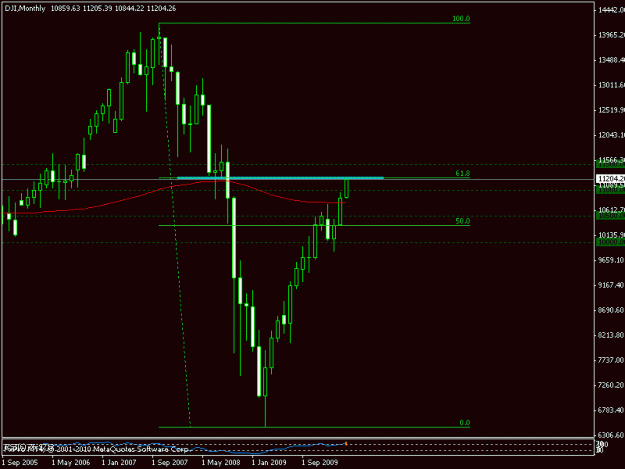Select the red moving average line
The image size is (625, 469).
point(174,197)
